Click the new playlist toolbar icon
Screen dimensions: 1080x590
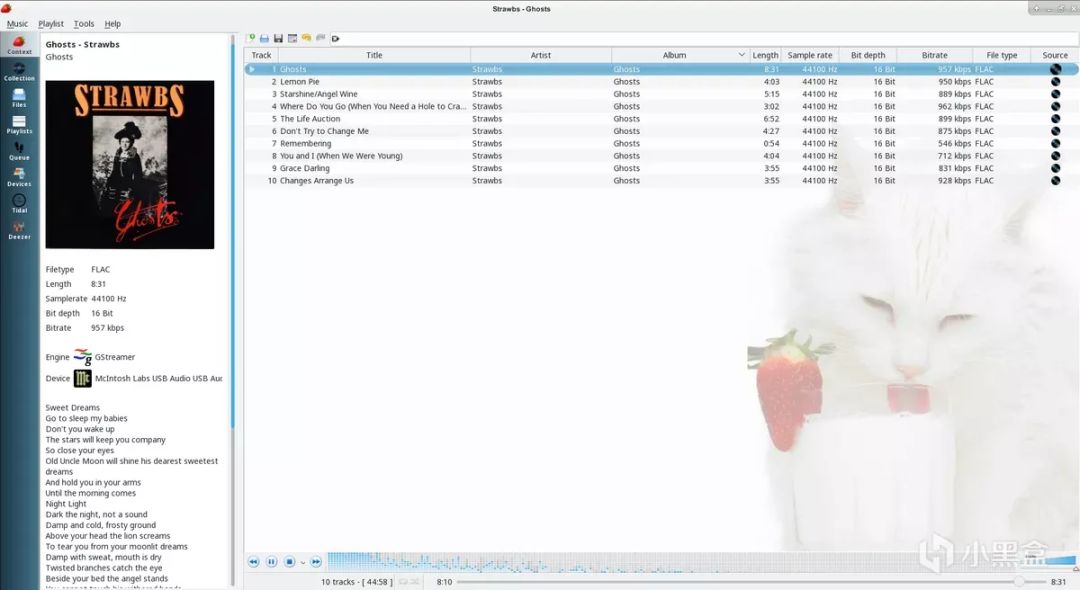coord(251,38)
